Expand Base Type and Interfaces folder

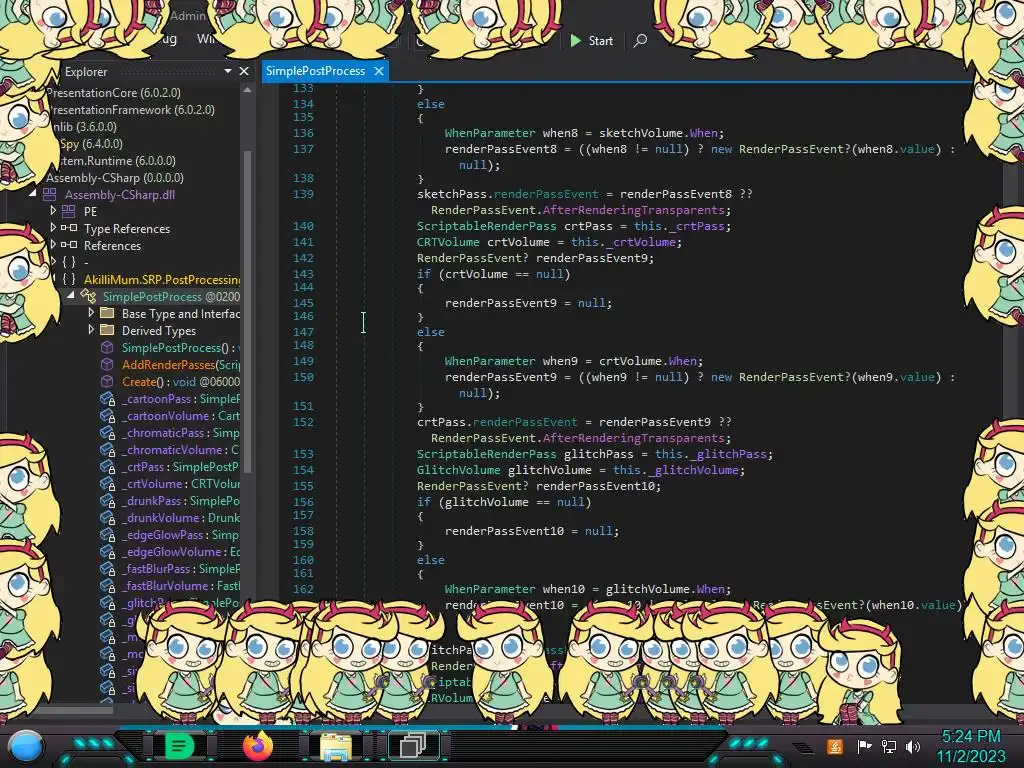pyautogui.click(x=91, y=313)
